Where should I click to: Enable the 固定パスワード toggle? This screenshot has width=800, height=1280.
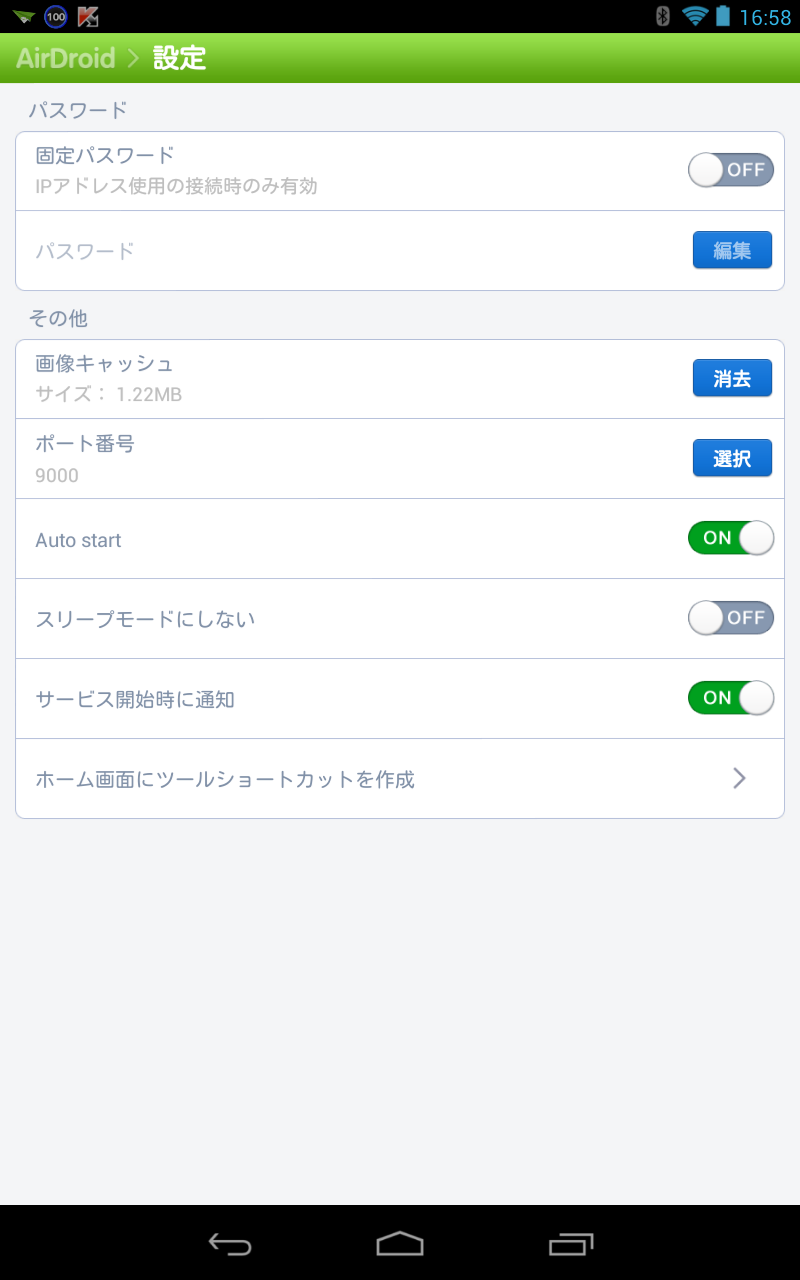[x=730, y=170]
